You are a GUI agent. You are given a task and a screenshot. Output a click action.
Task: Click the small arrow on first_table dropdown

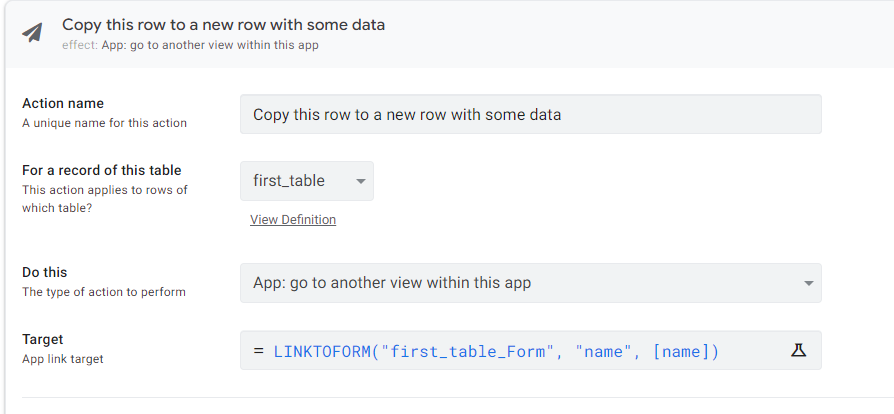click(x=360, y=181)
